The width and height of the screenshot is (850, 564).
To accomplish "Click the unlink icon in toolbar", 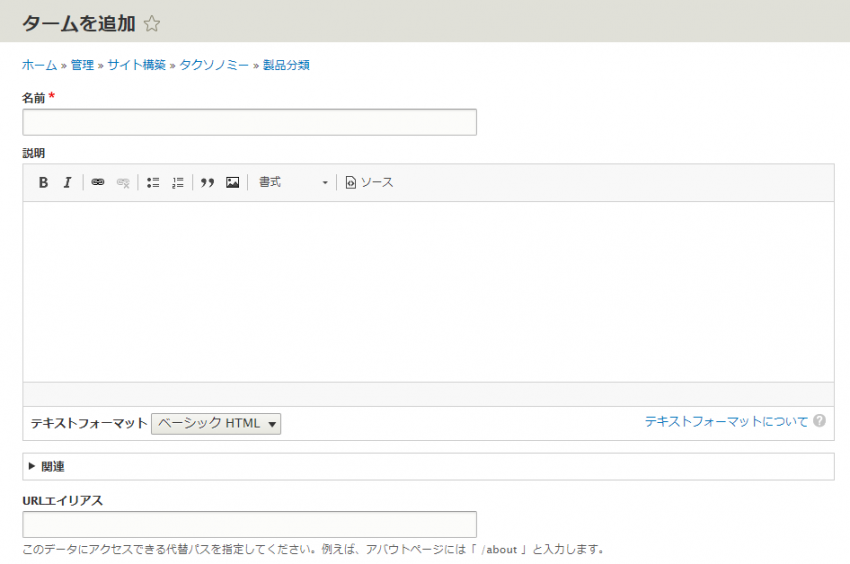I will click(122, 183).
